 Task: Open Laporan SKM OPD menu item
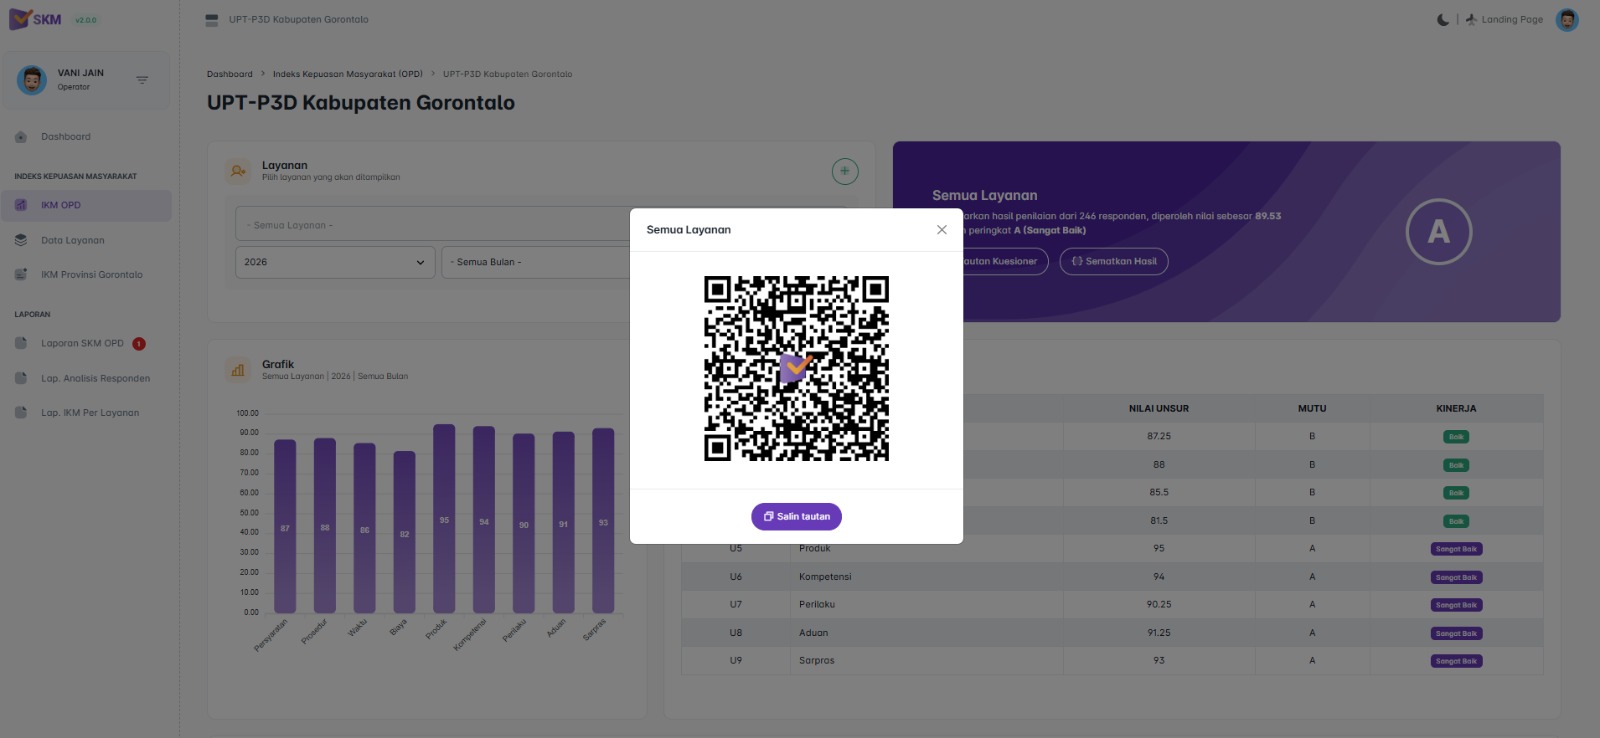[82, 343]
